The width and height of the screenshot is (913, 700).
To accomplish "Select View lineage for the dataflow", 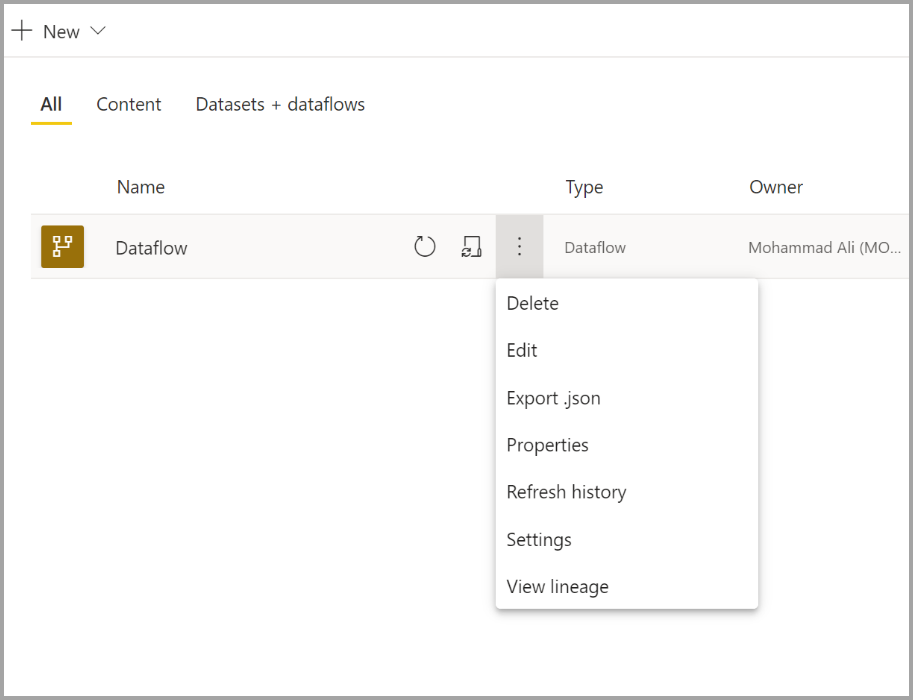I will point(557,587).
